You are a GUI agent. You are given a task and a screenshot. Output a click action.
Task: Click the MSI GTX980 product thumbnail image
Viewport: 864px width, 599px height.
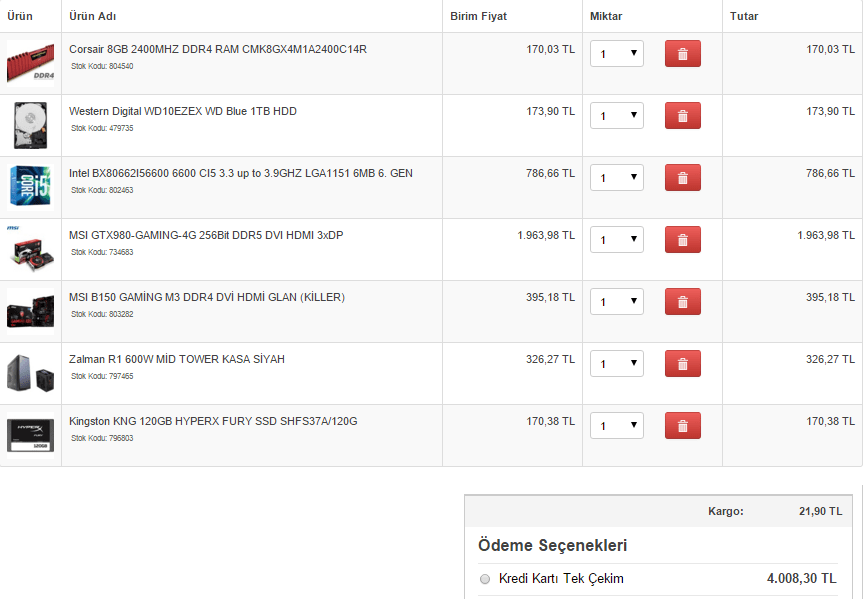coord(31,248)
